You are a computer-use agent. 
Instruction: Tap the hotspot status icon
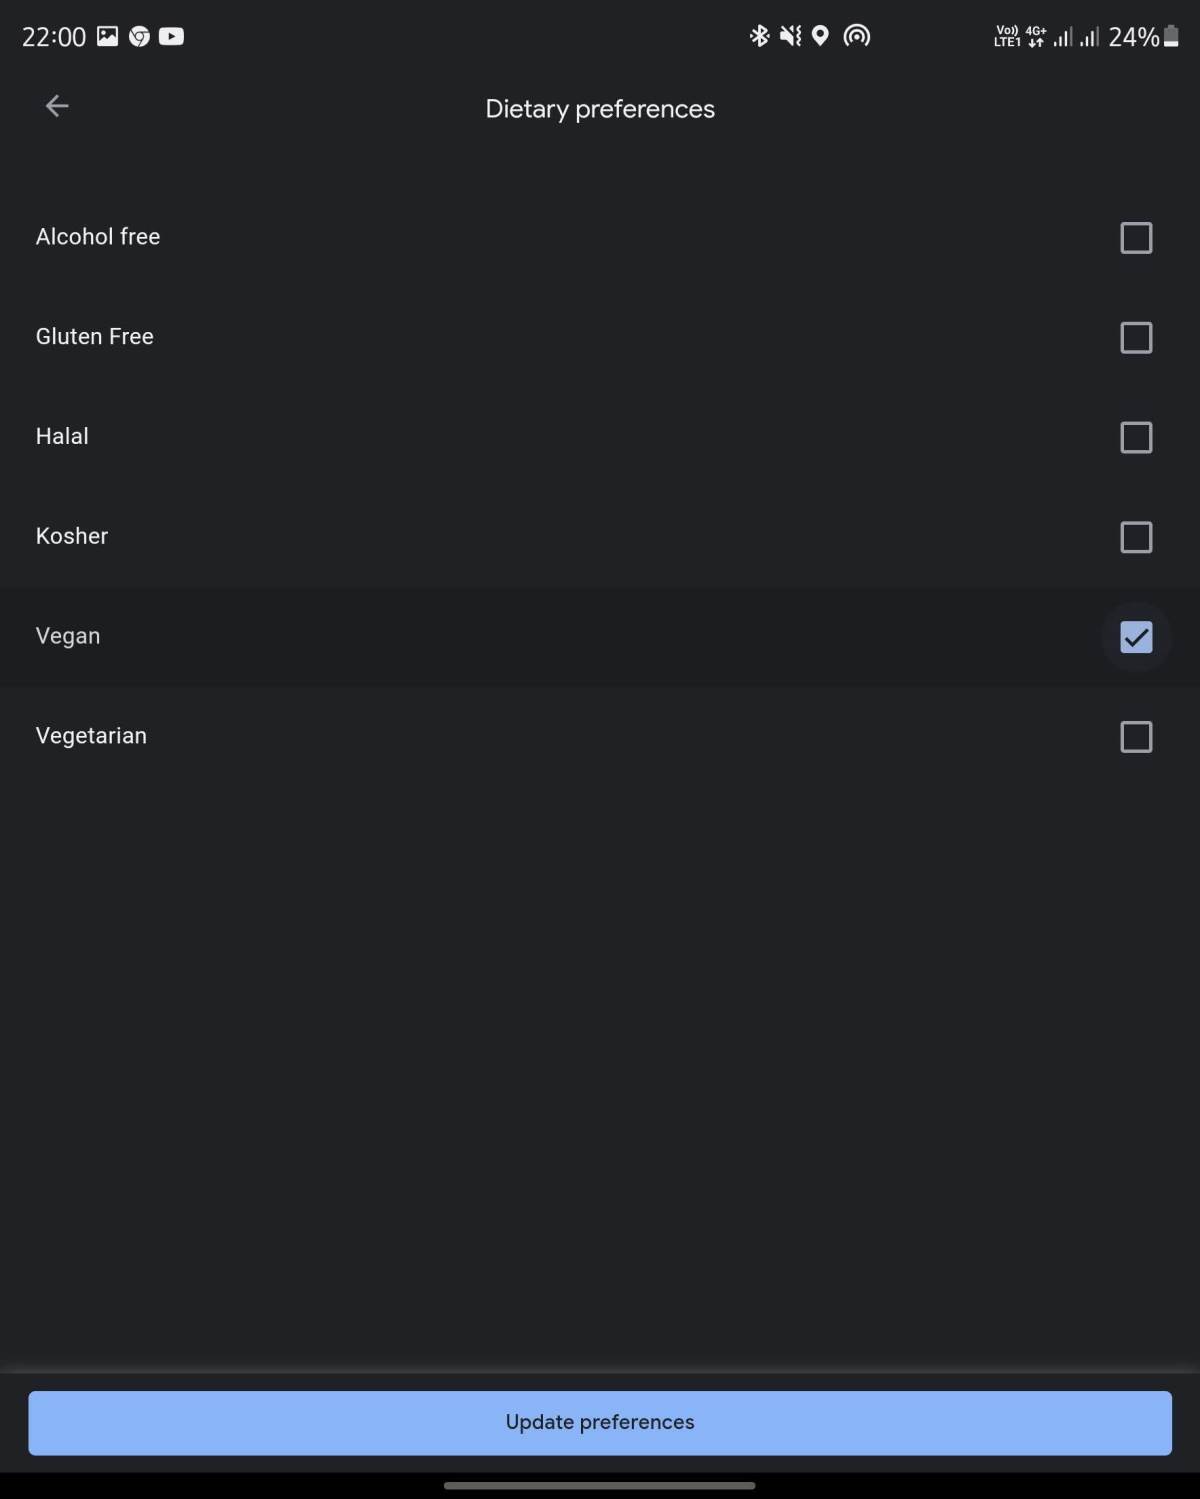pyautogui.click(x=856, y=37)
